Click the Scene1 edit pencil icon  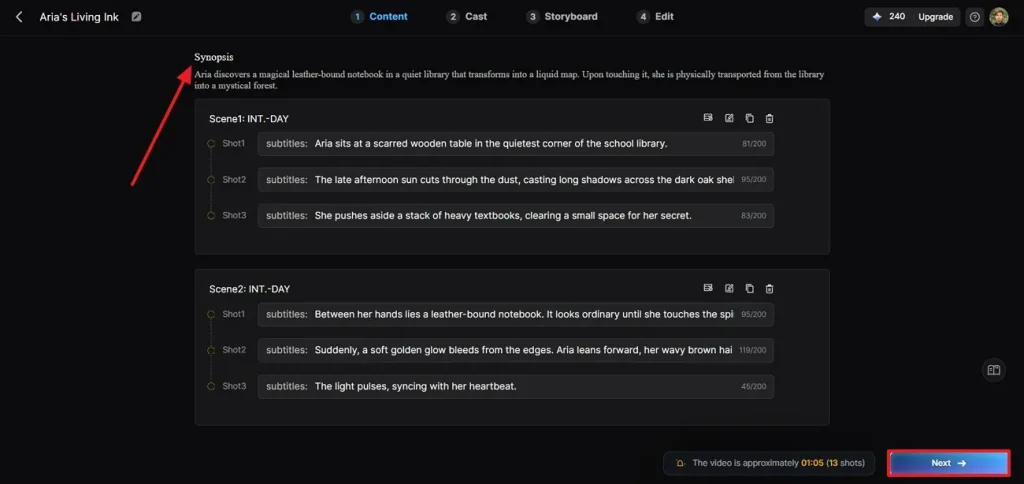[x=729, y=118]
